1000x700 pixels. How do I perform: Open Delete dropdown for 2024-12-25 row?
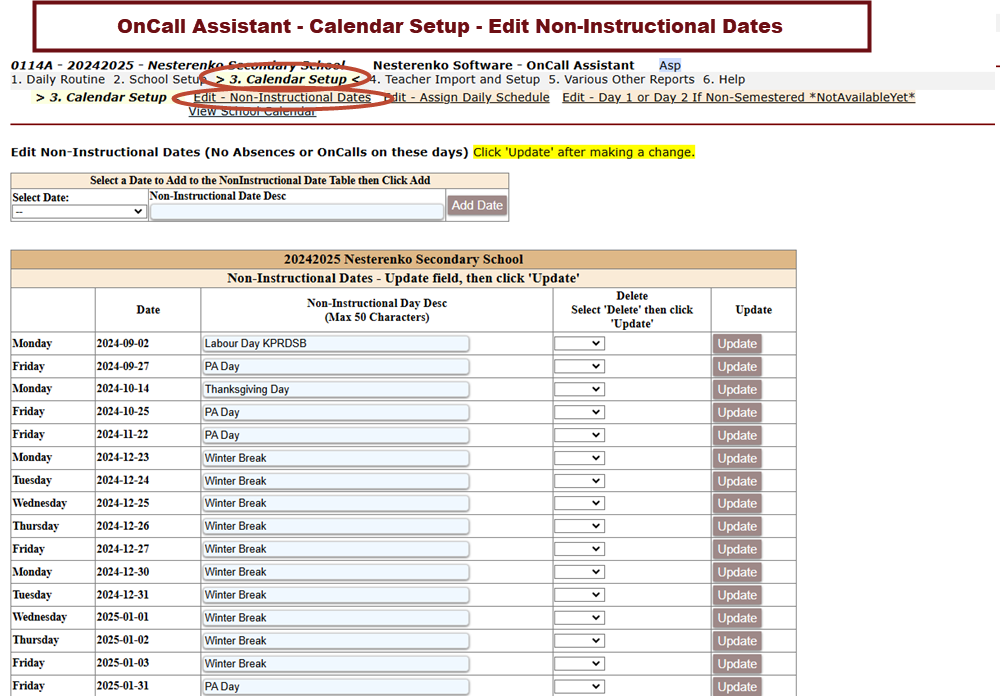580,503
